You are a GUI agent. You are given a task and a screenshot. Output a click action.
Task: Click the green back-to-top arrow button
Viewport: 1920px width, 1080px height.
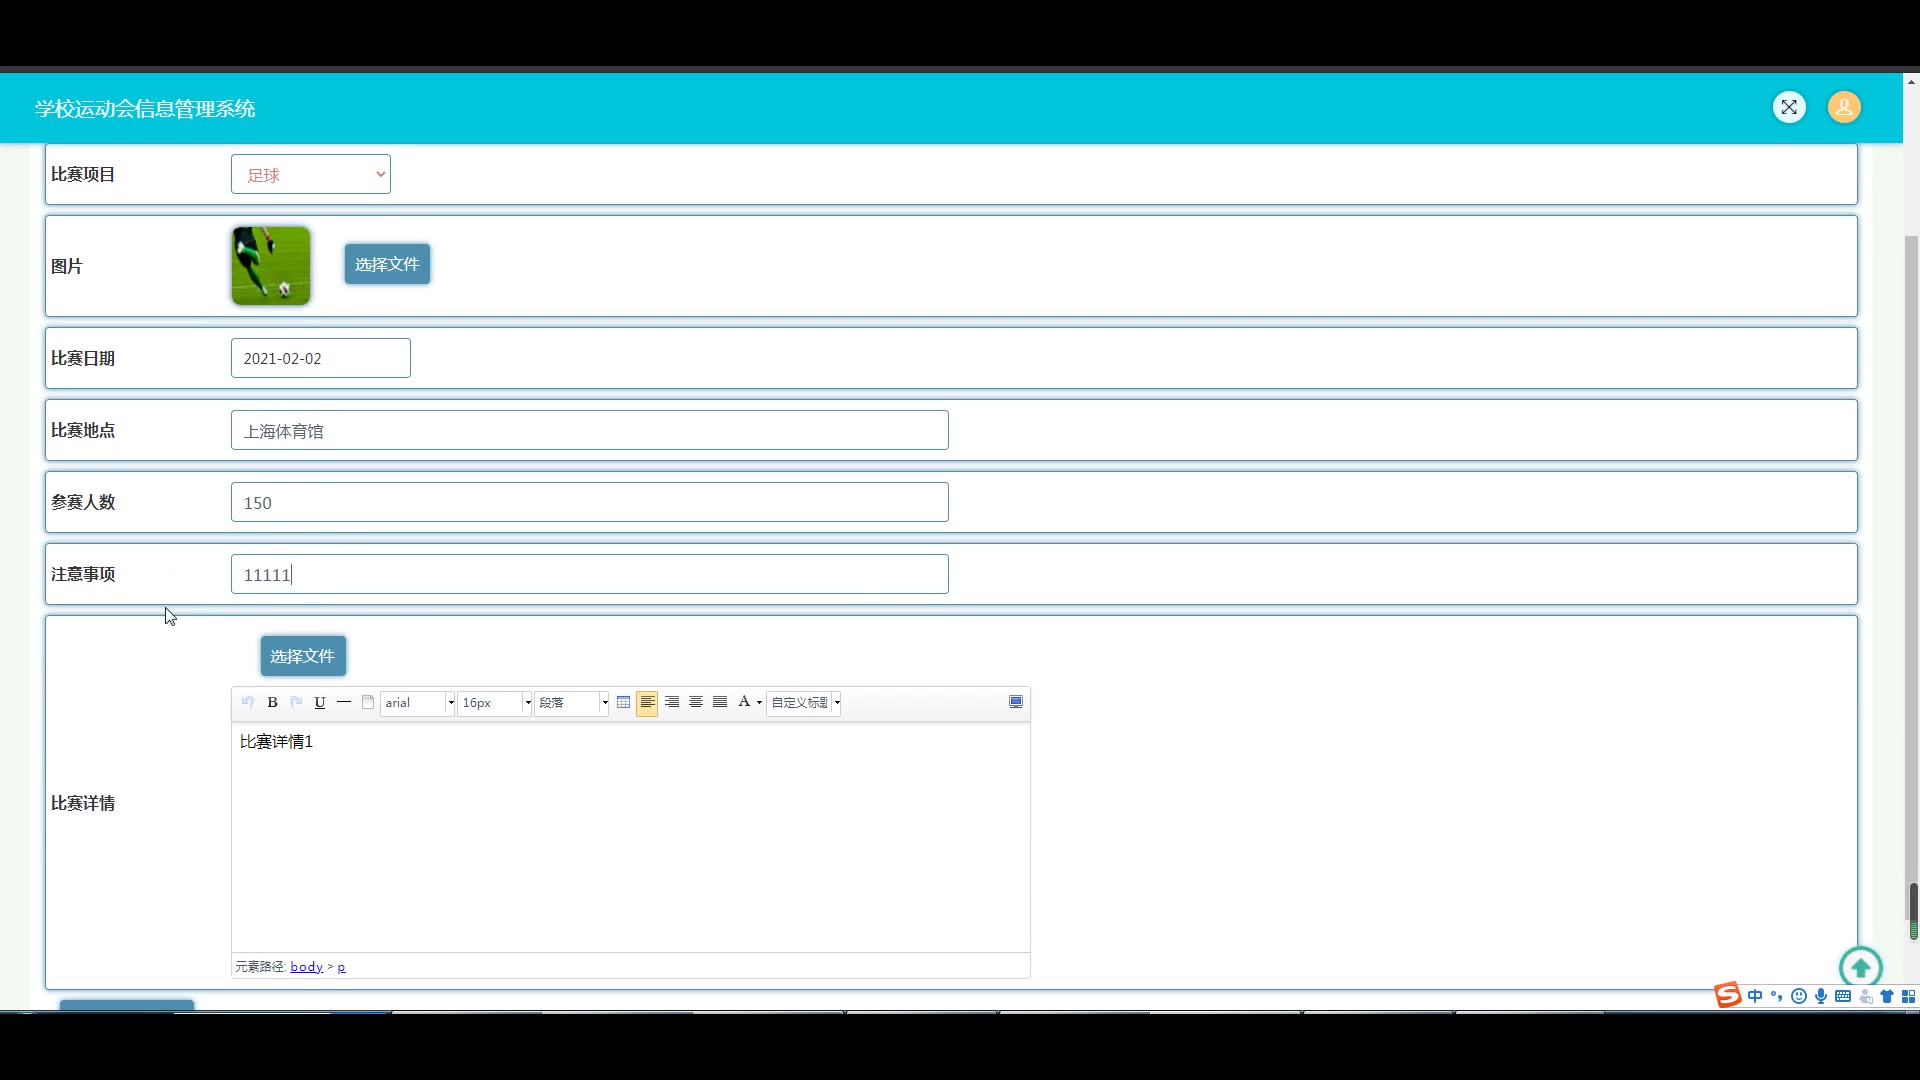(x=1861, y=967)
